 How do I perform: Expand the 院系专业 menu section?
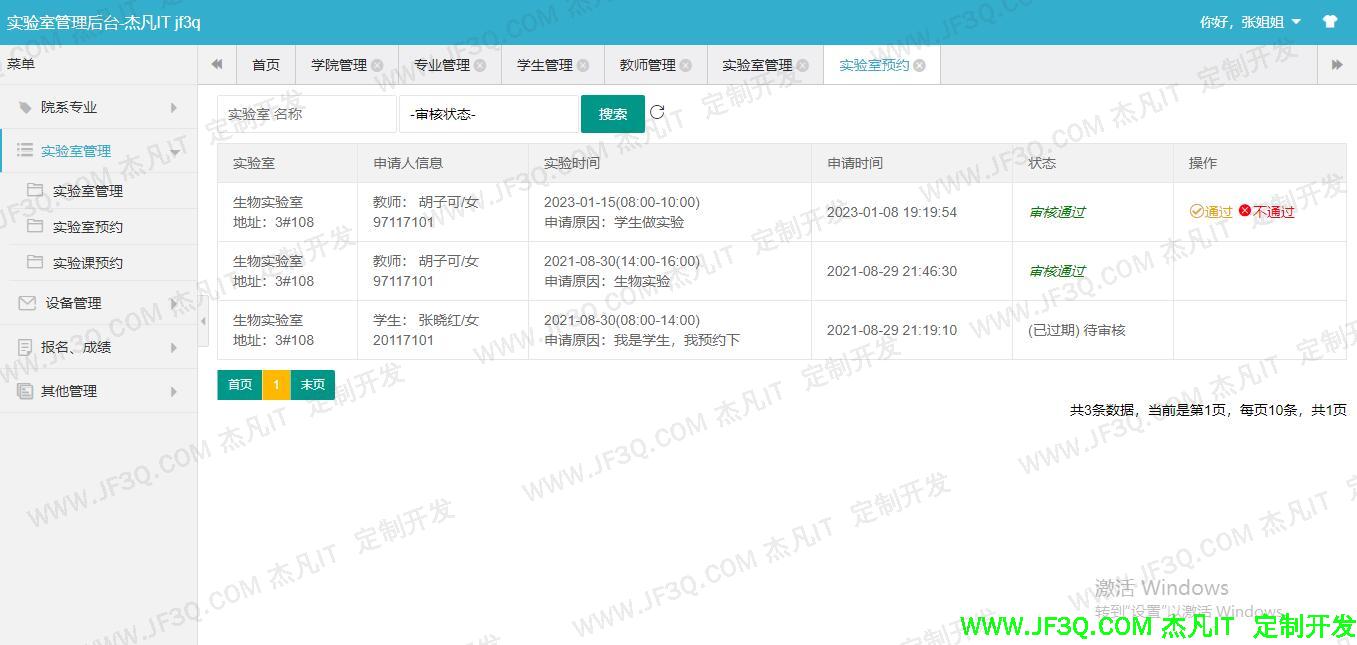[x=98, y=107]
